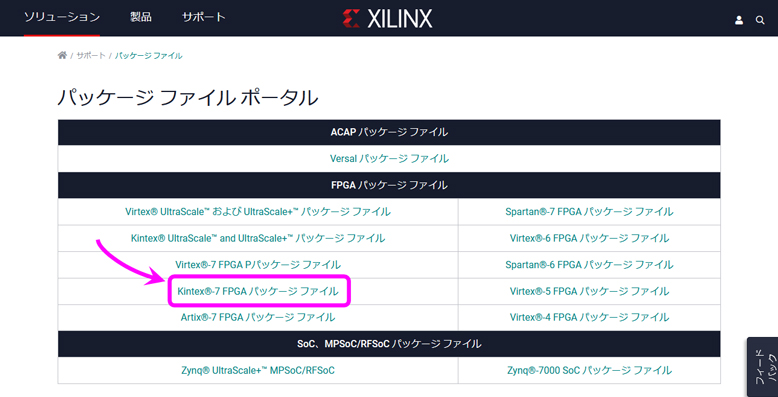778x397 pixels.
Task: Open the サポート top menu
Action: coord(203,17)
